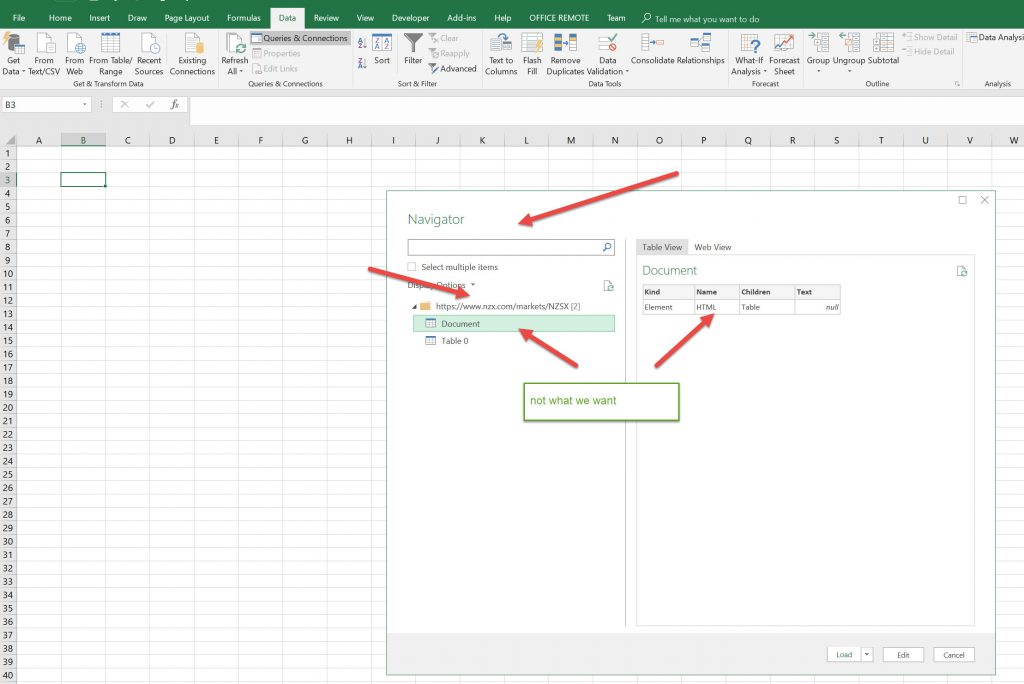Click the Edit button
Screen dimensions: 1024x684
903,655
